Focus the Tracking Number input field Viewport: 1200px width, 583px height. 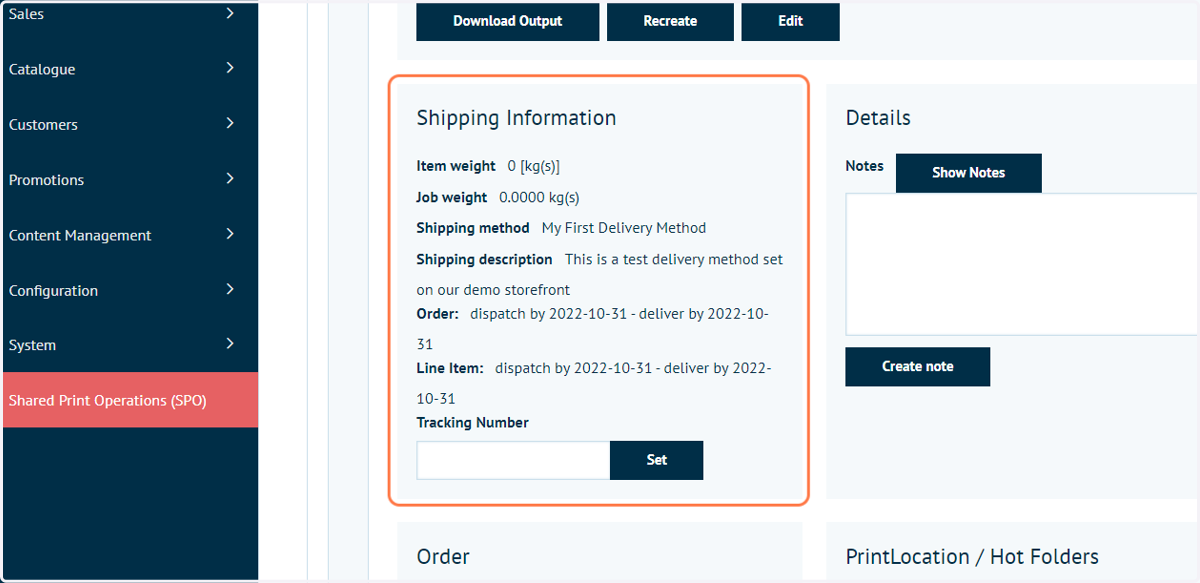513,460
